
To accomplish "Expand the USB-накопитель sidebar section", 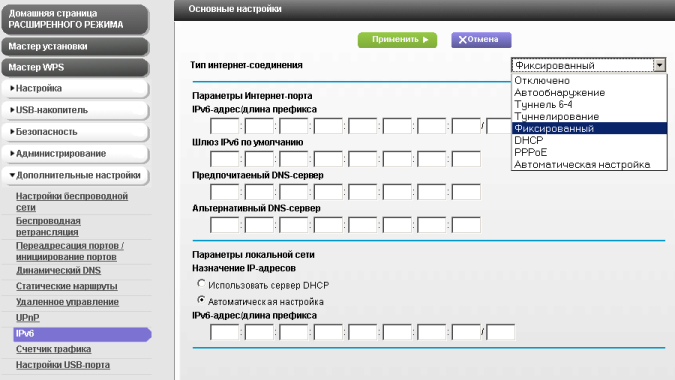I will click(75, 110).
